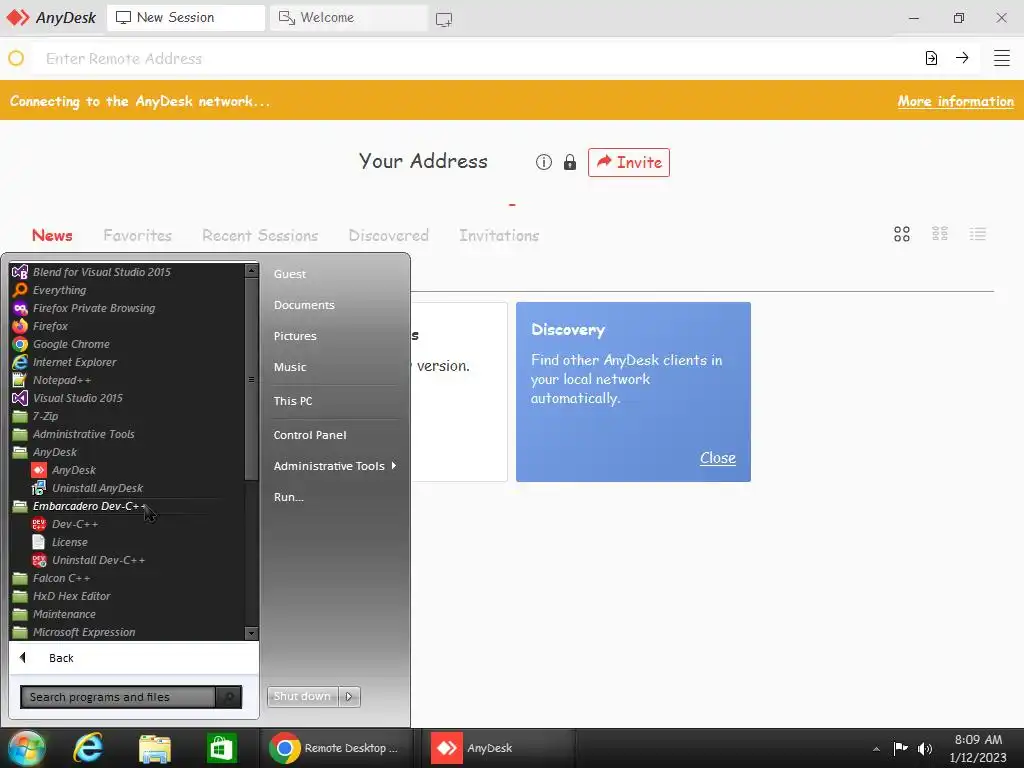Switch to list view icon
The height and width of the screenshot is (768, 1024).
click(978, 234)
